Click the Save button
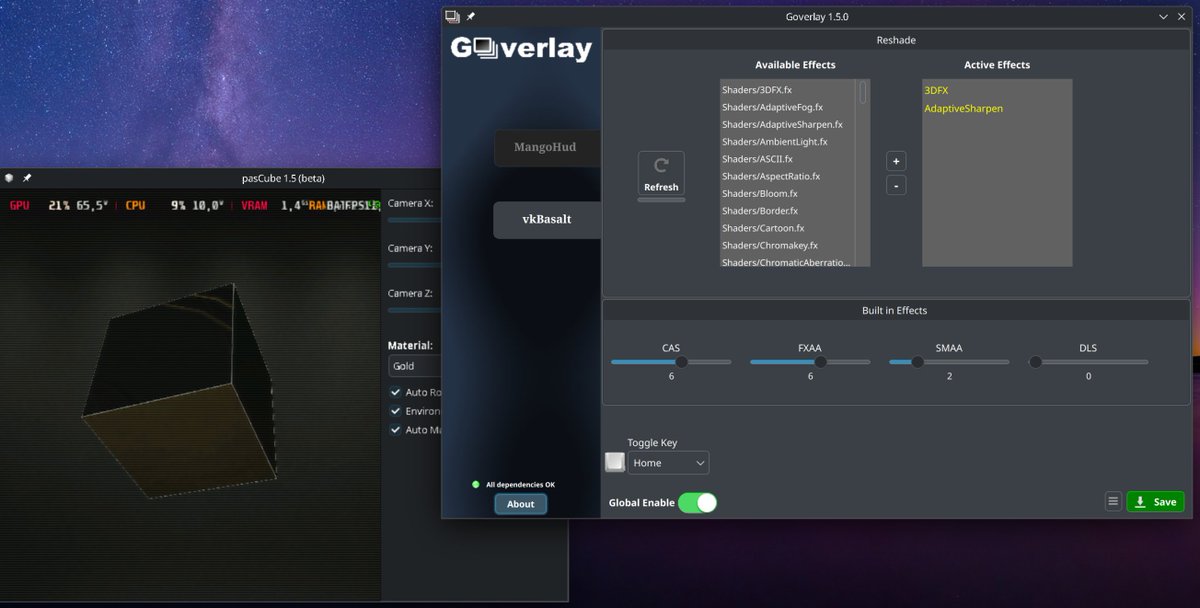 click(1155, 501)
